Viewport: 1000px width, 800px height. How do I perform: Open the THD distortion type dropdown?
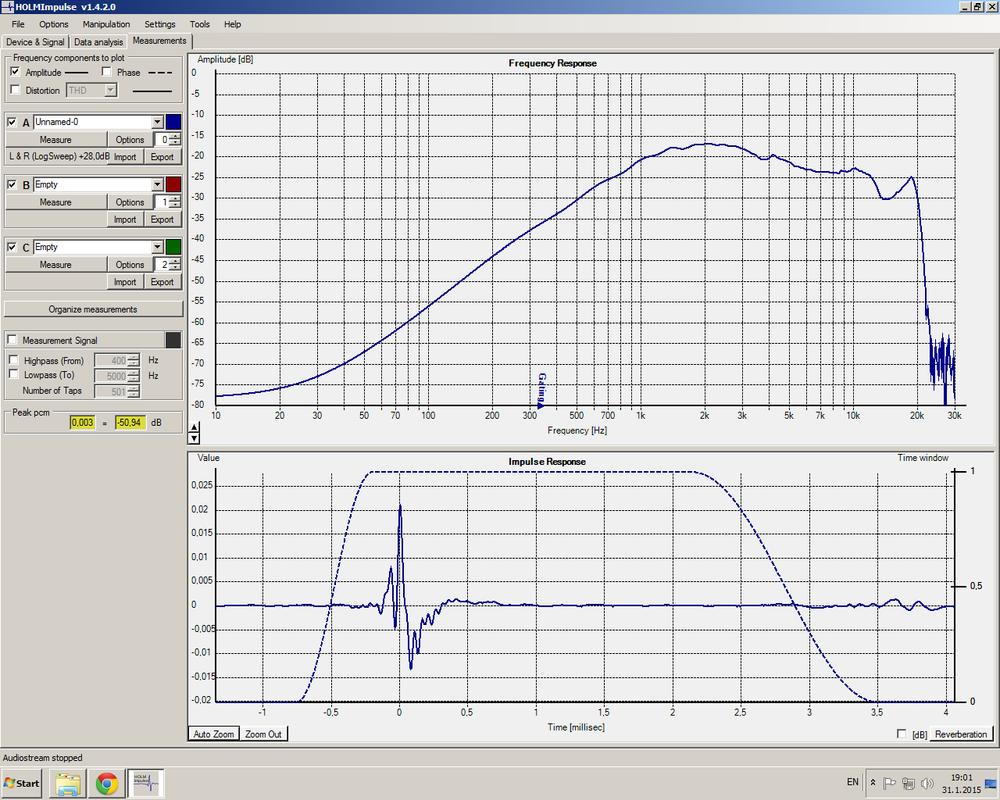click(110, 90)
